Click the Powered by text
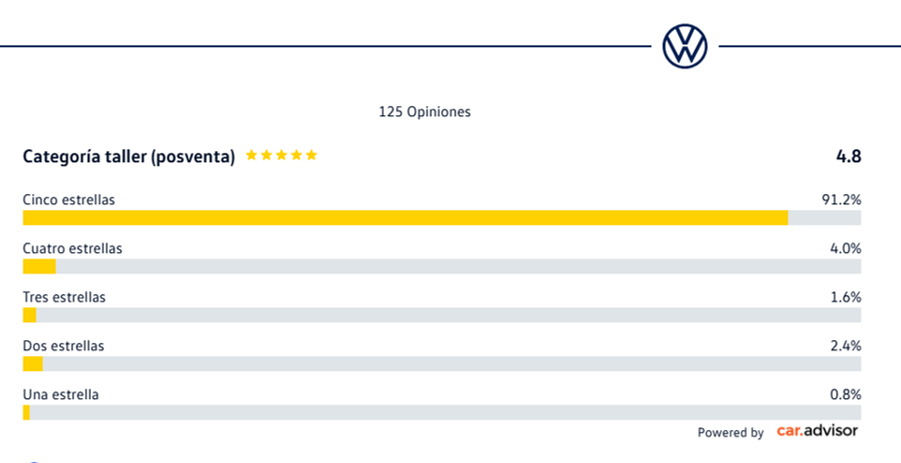This screenshot has height=463, width=901. click(731, 433)
